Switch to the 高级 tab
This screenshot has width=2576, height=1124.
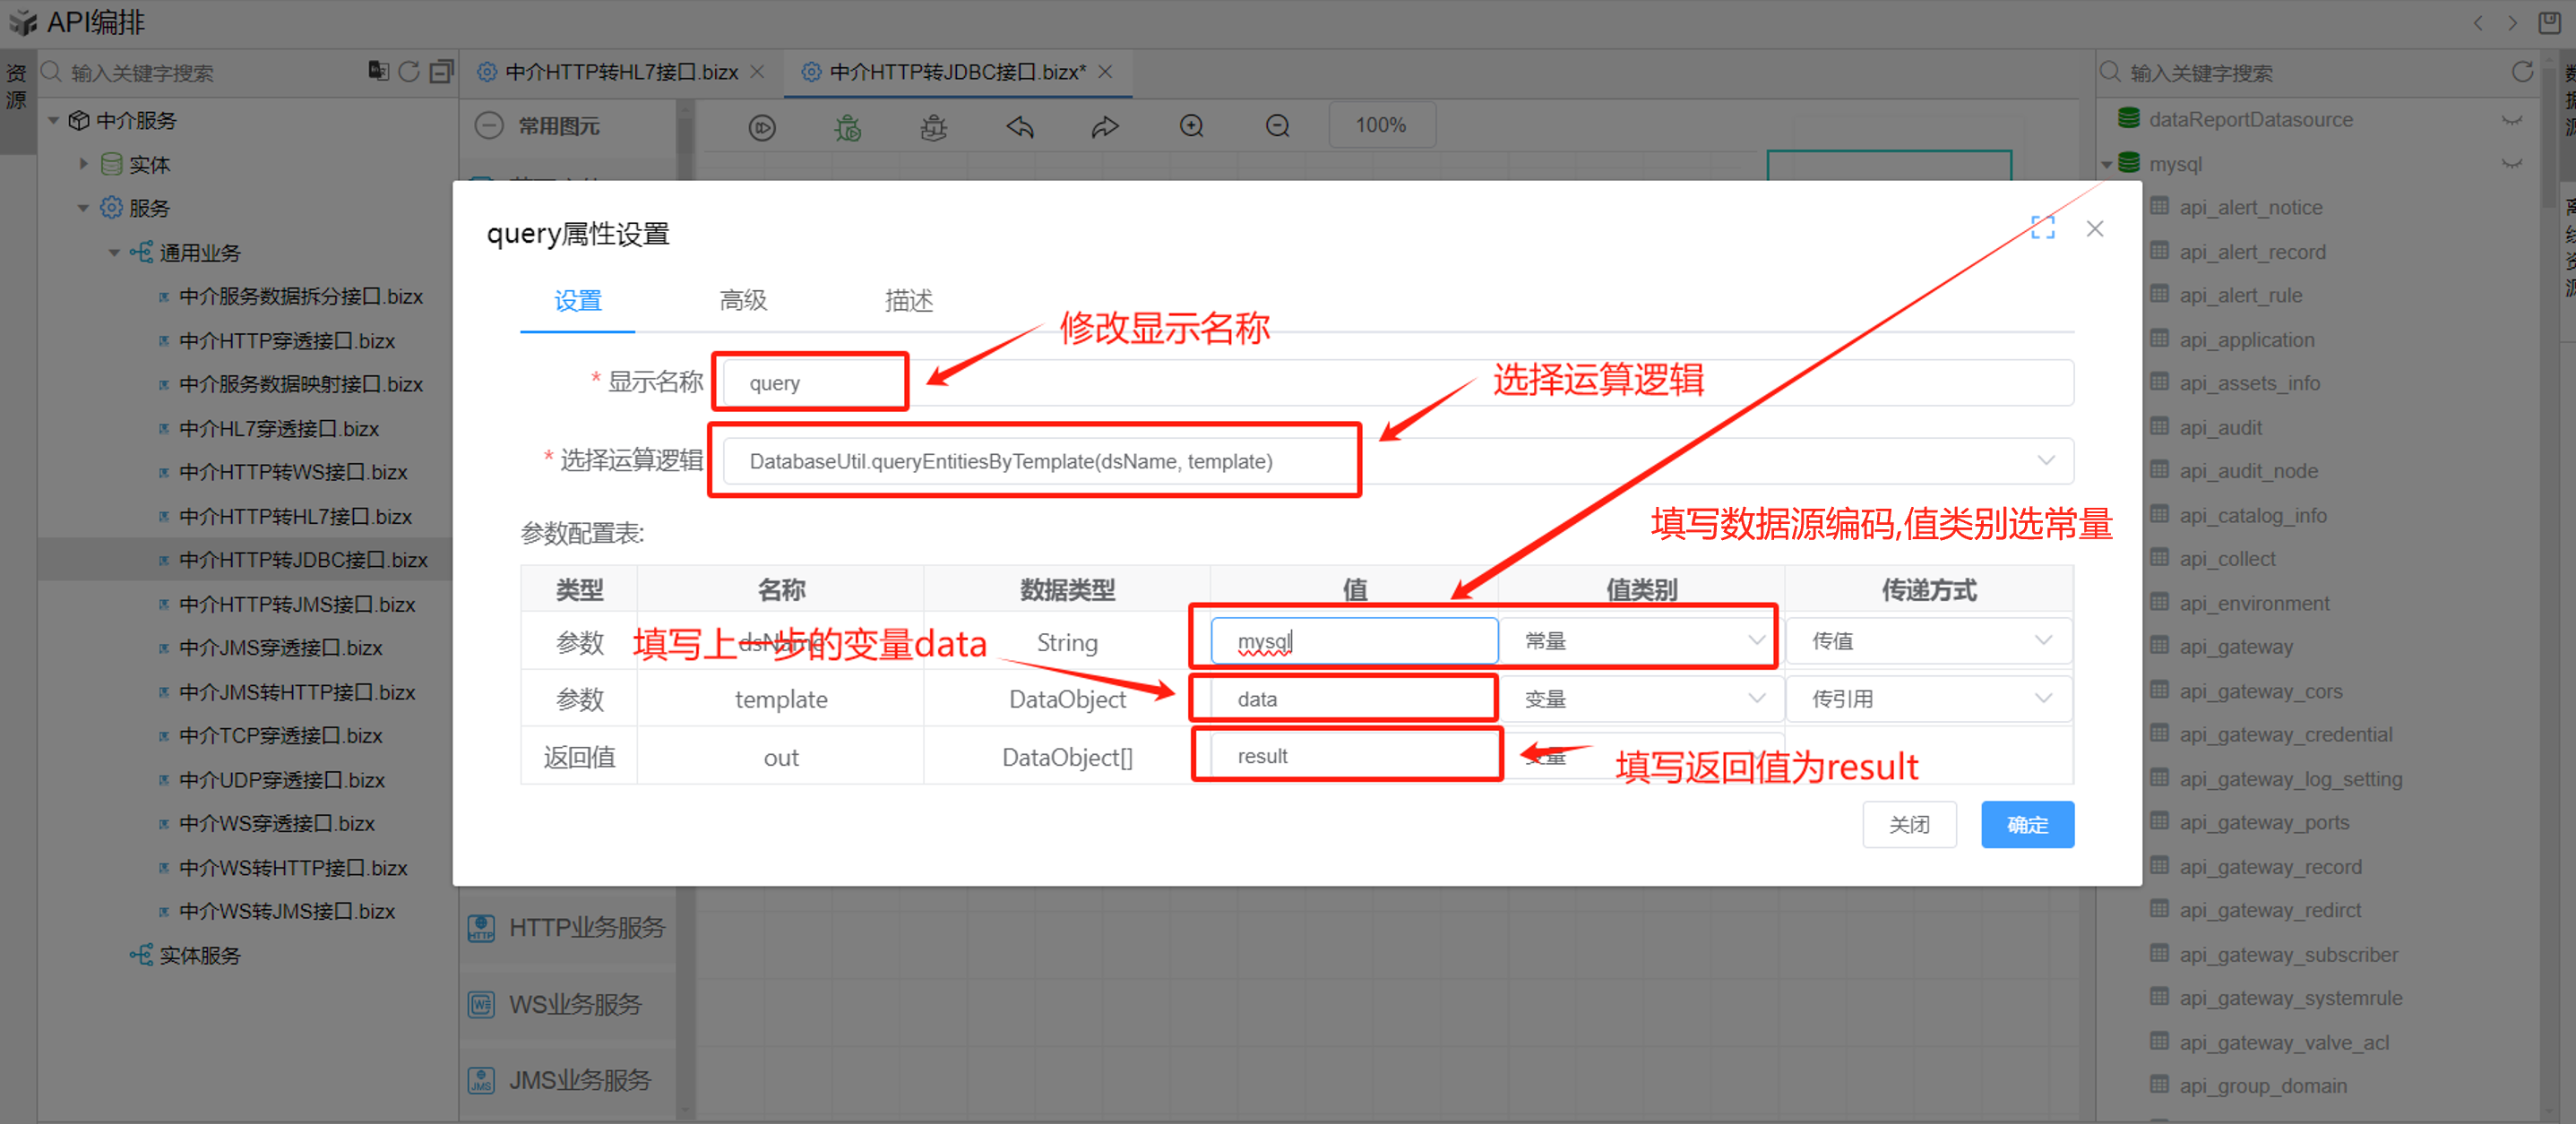tap(743, 300)
